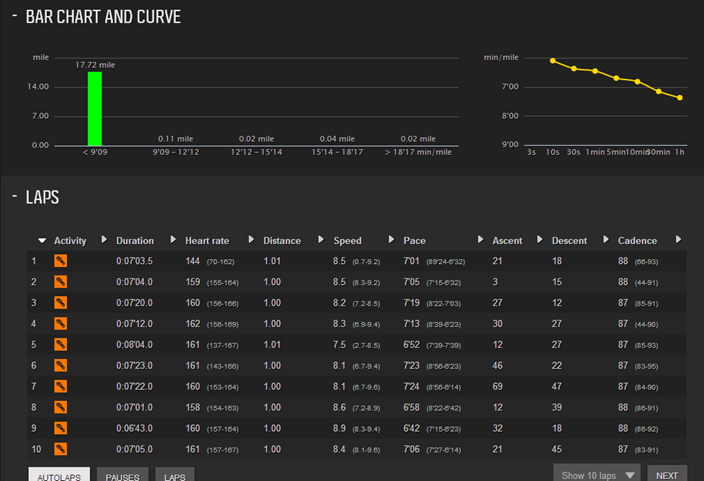This screenshot has width=704, height=481.
Task: Click the running activity icon for lap 9
Action: pos(61,428)
